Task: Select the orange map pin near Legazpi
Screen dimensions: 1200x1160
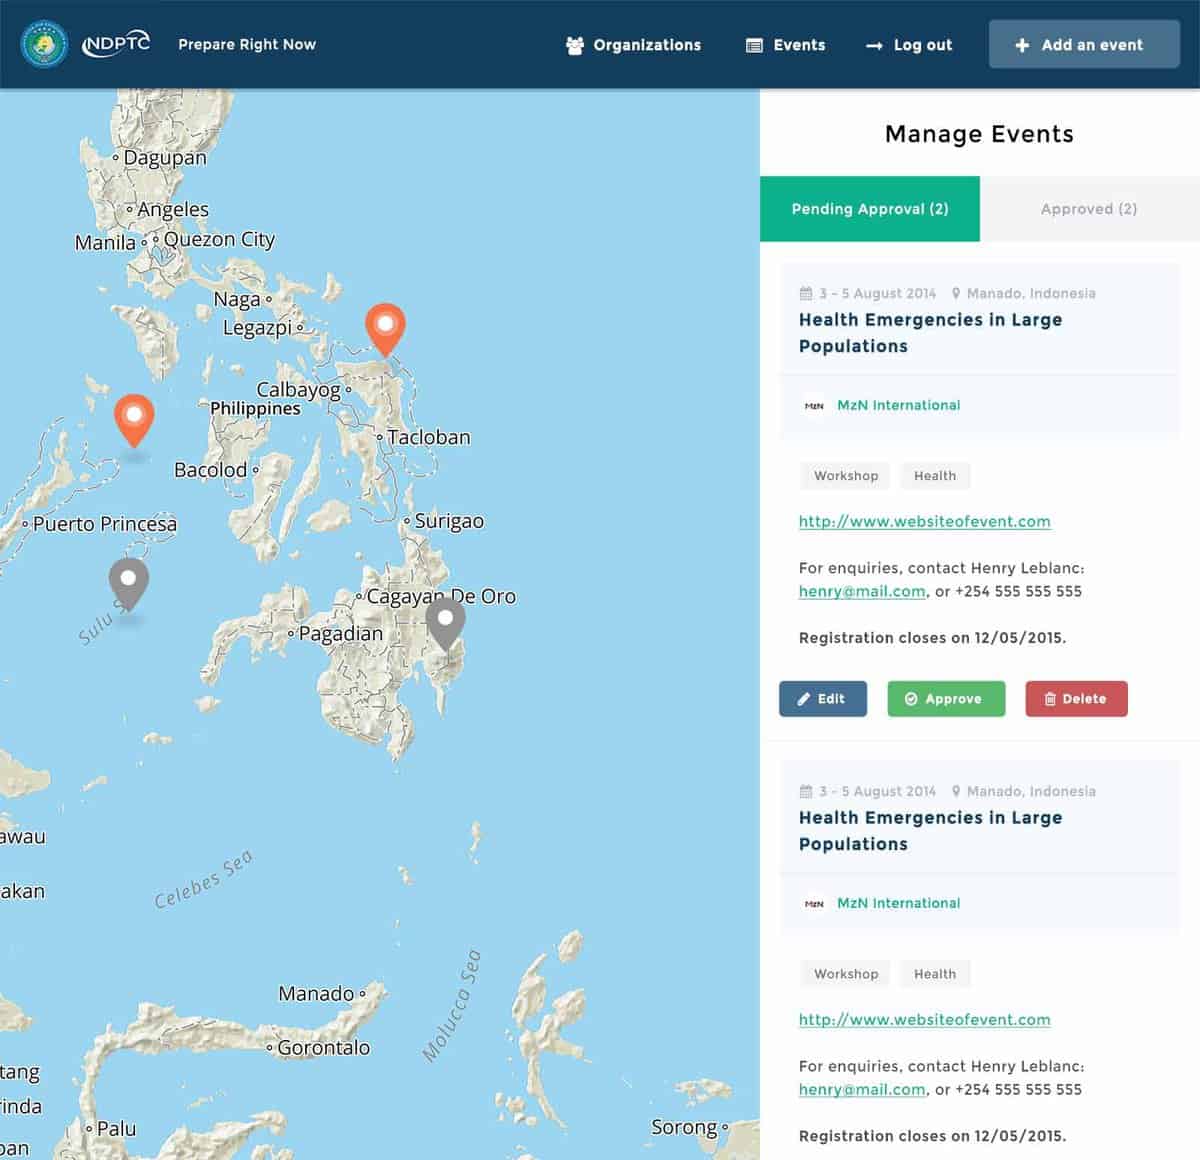Action: tap(385, 328)
